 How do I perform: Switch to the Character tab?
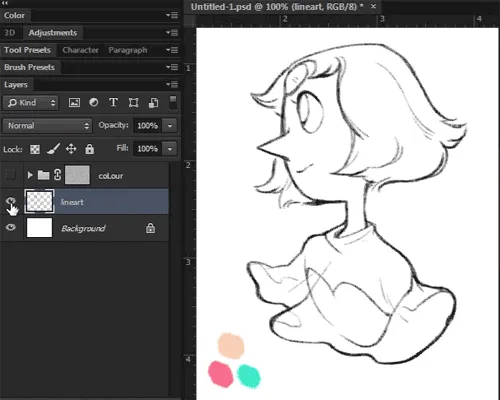[80, 50]
